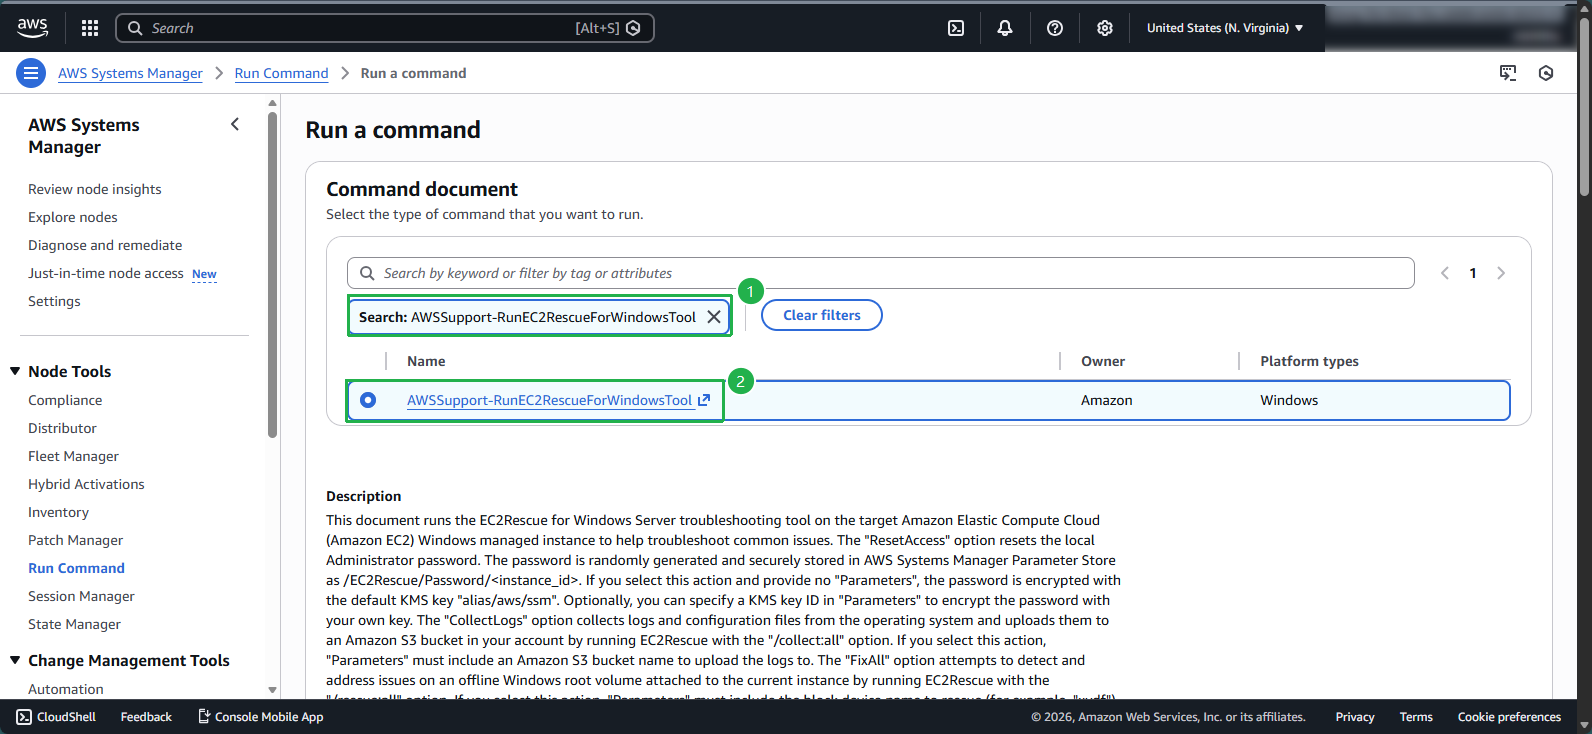Open the notifications bell
The height and width of the screenshot is (734, 1592).
tap(1005, 28)
